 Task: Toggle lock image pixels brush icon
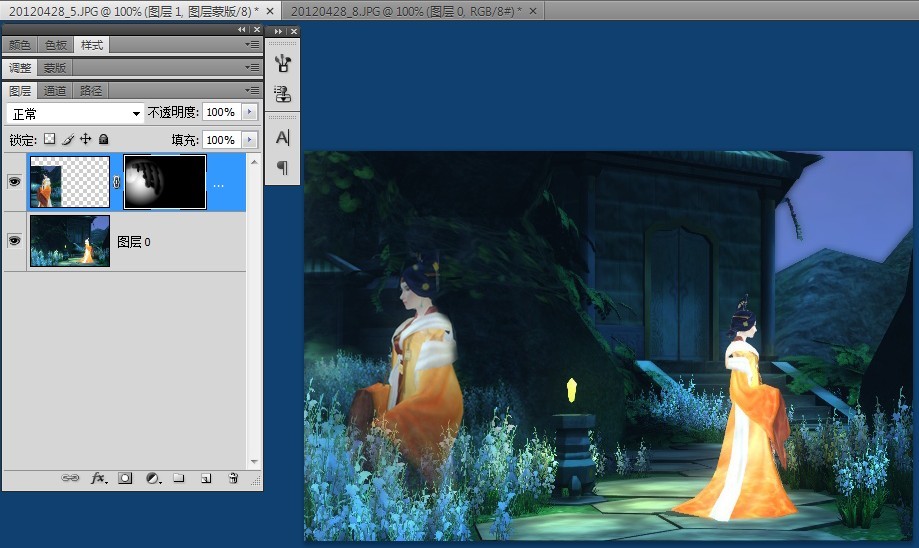[68, 139]
